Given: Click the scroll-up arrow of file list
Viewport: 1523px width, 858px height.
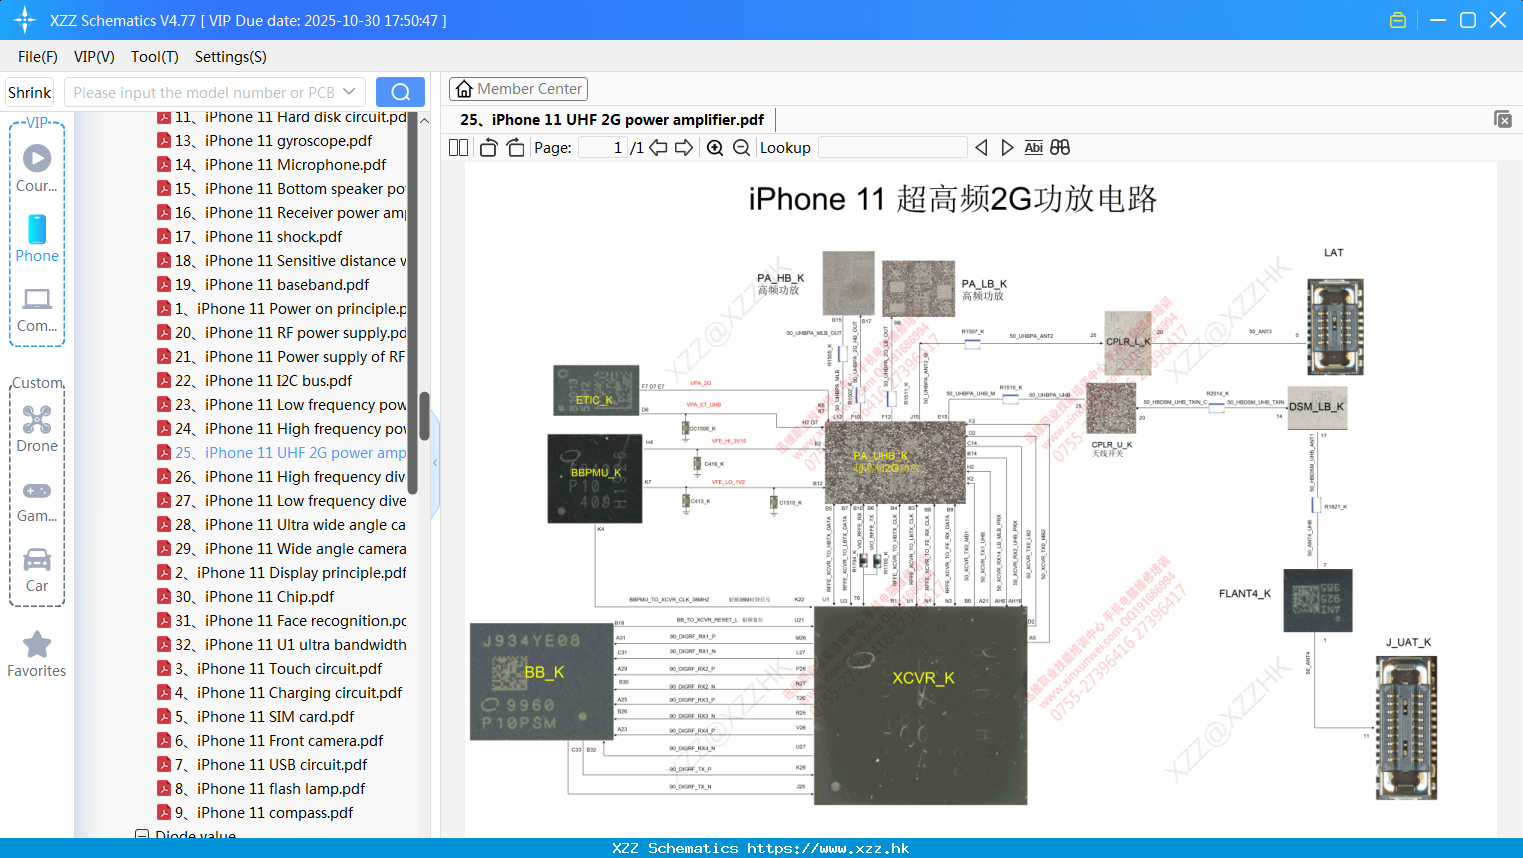Looking at the screenshot, I should coord(424,120).
